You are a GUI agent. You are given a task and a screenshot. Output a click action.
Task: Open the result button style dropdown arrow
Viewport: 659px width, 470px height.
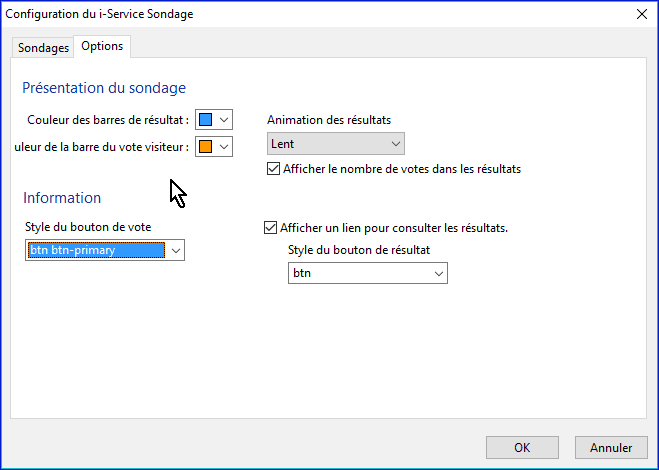(x=437, y=273)
